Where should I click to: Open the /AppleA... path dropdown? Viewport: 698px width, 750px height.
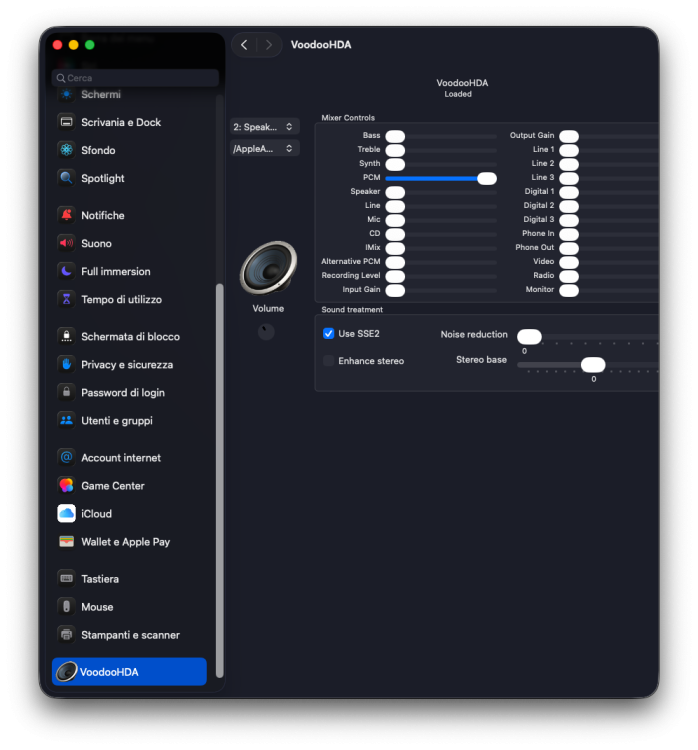tap(265, 148)
